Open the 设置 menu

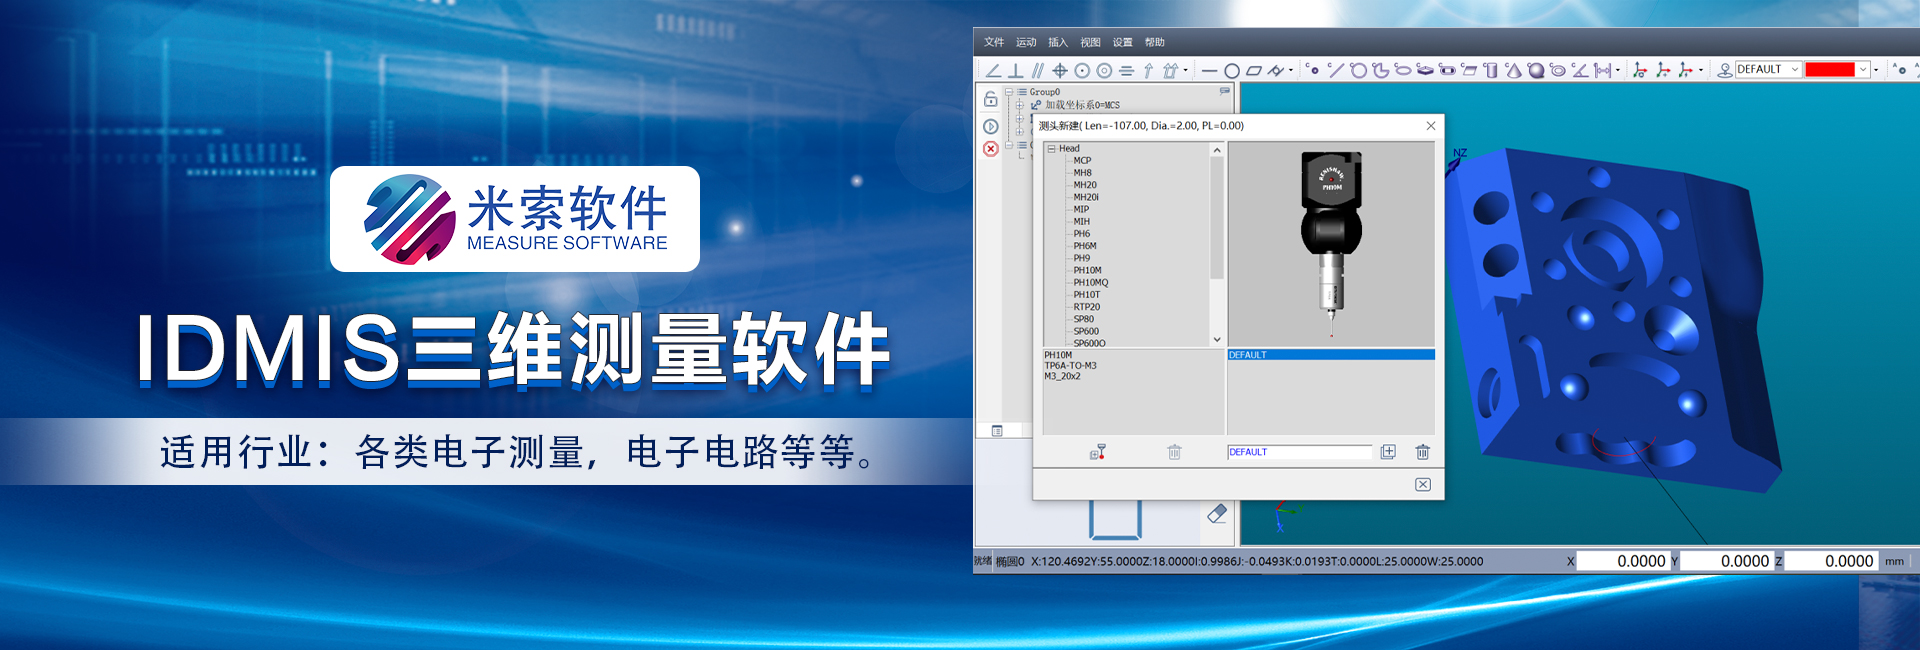1123,42
